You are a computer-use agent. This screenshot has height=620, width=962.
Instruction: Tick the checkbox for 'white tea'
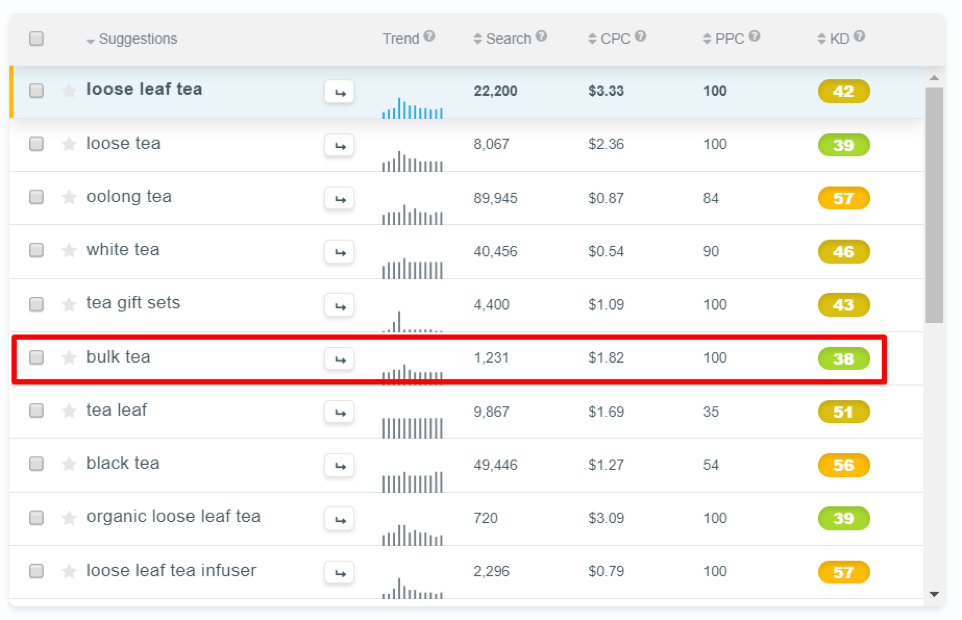point(36,250)
